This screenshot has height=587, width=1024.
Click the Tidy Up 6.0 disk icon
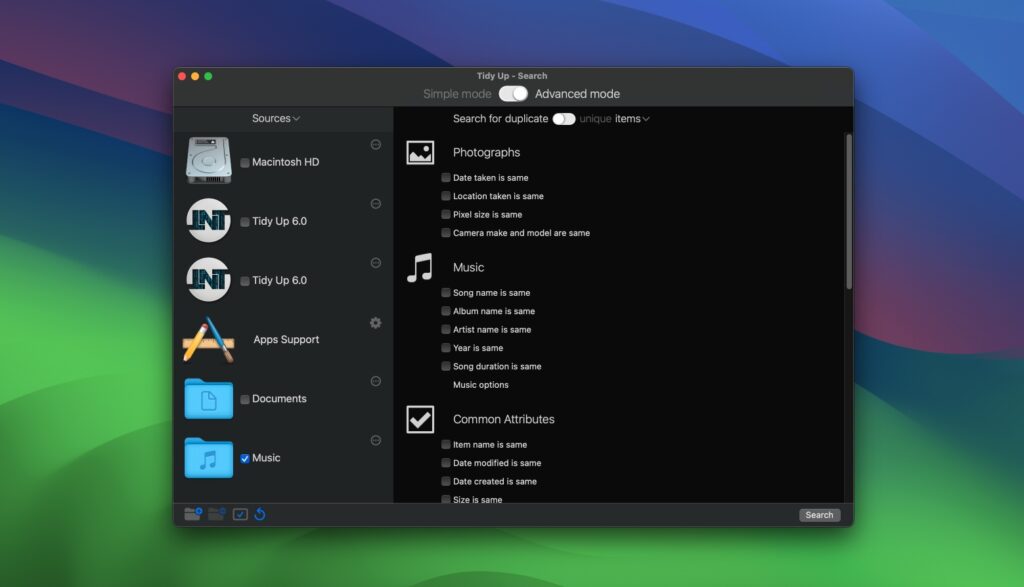(208, 221)
